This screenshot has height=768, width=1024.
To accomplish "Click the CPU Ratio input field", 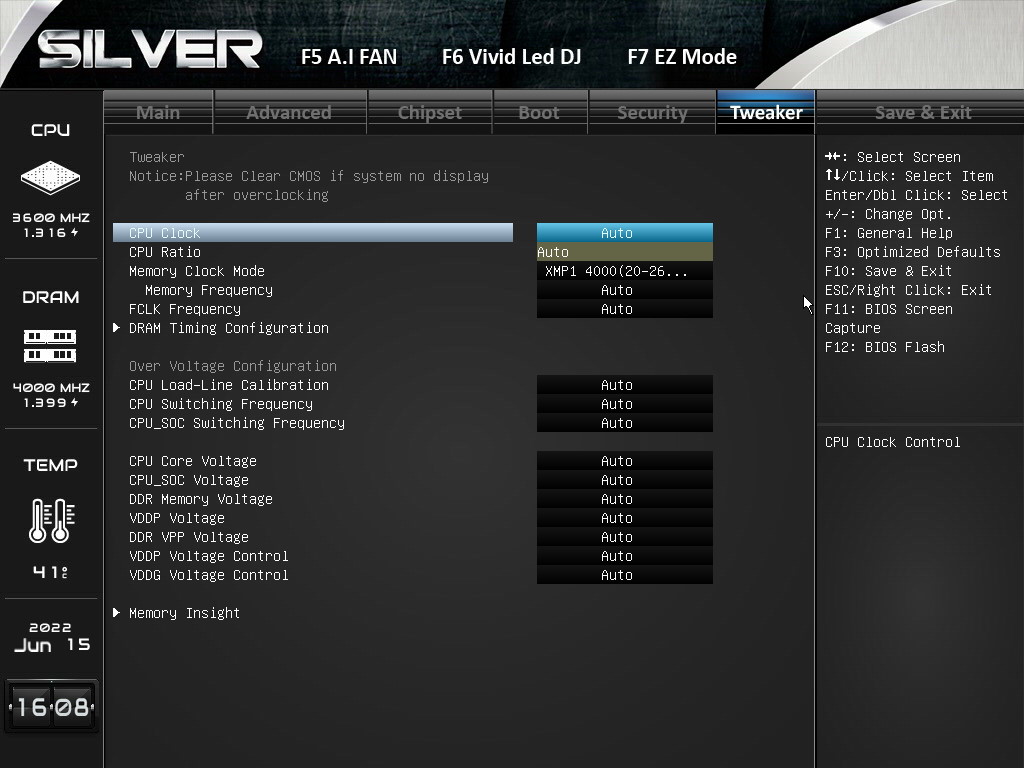I will click(x=624, y=252).
